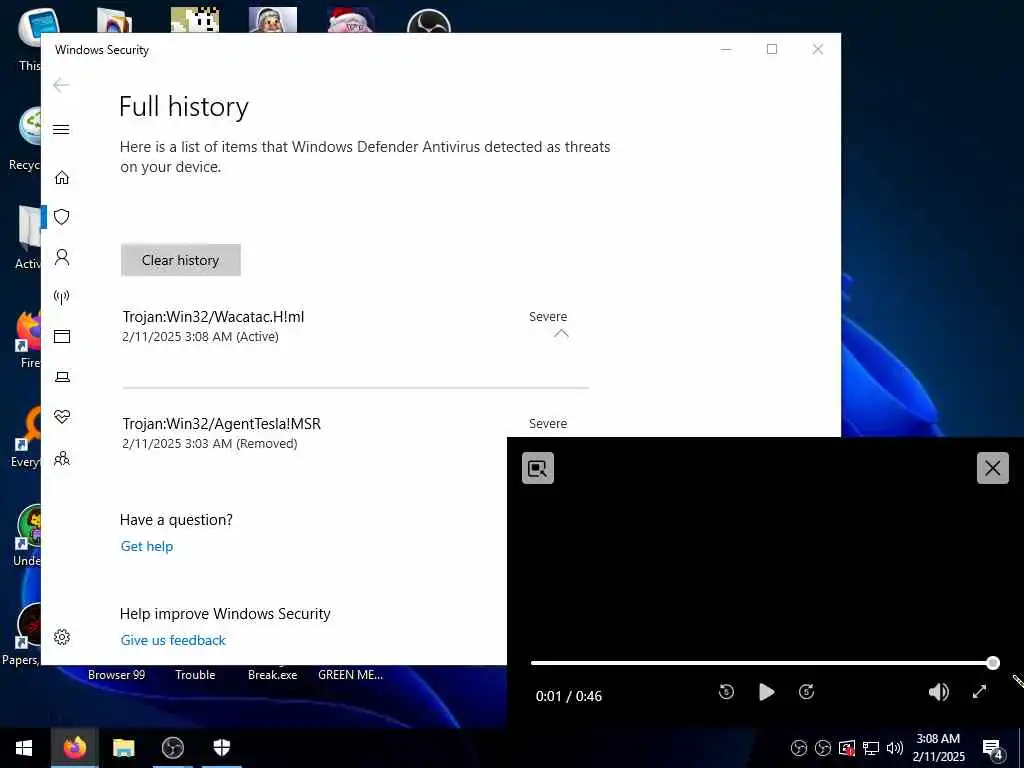Rewind the video five seconds

(726, 692)
